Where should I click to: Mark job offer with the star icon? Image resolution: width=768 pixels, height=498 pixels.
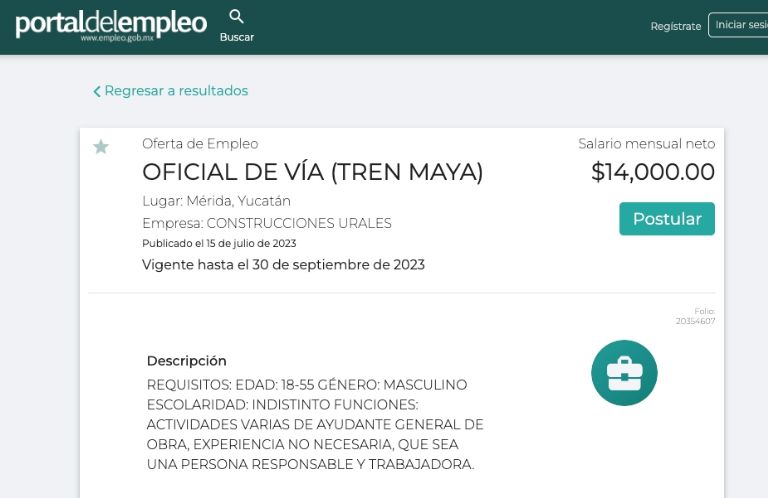[x=101, y=147]
